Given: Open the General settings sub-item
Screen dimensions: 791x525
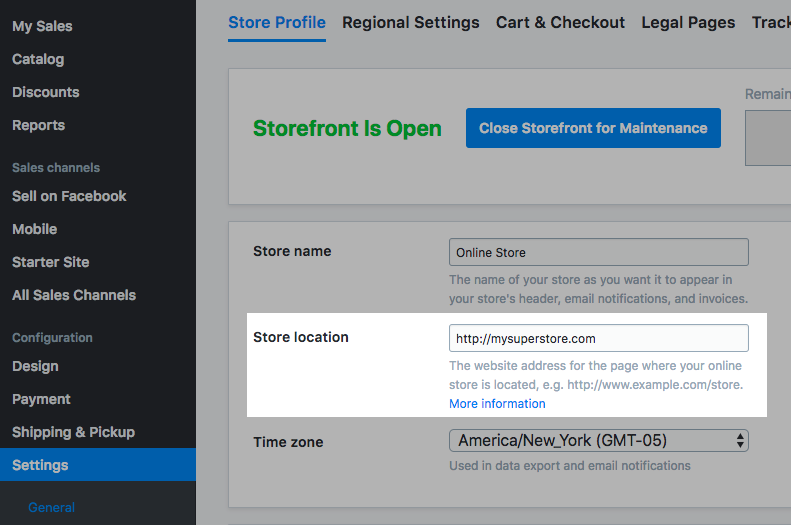Looking at the screenshot, I should pos(51,507).
